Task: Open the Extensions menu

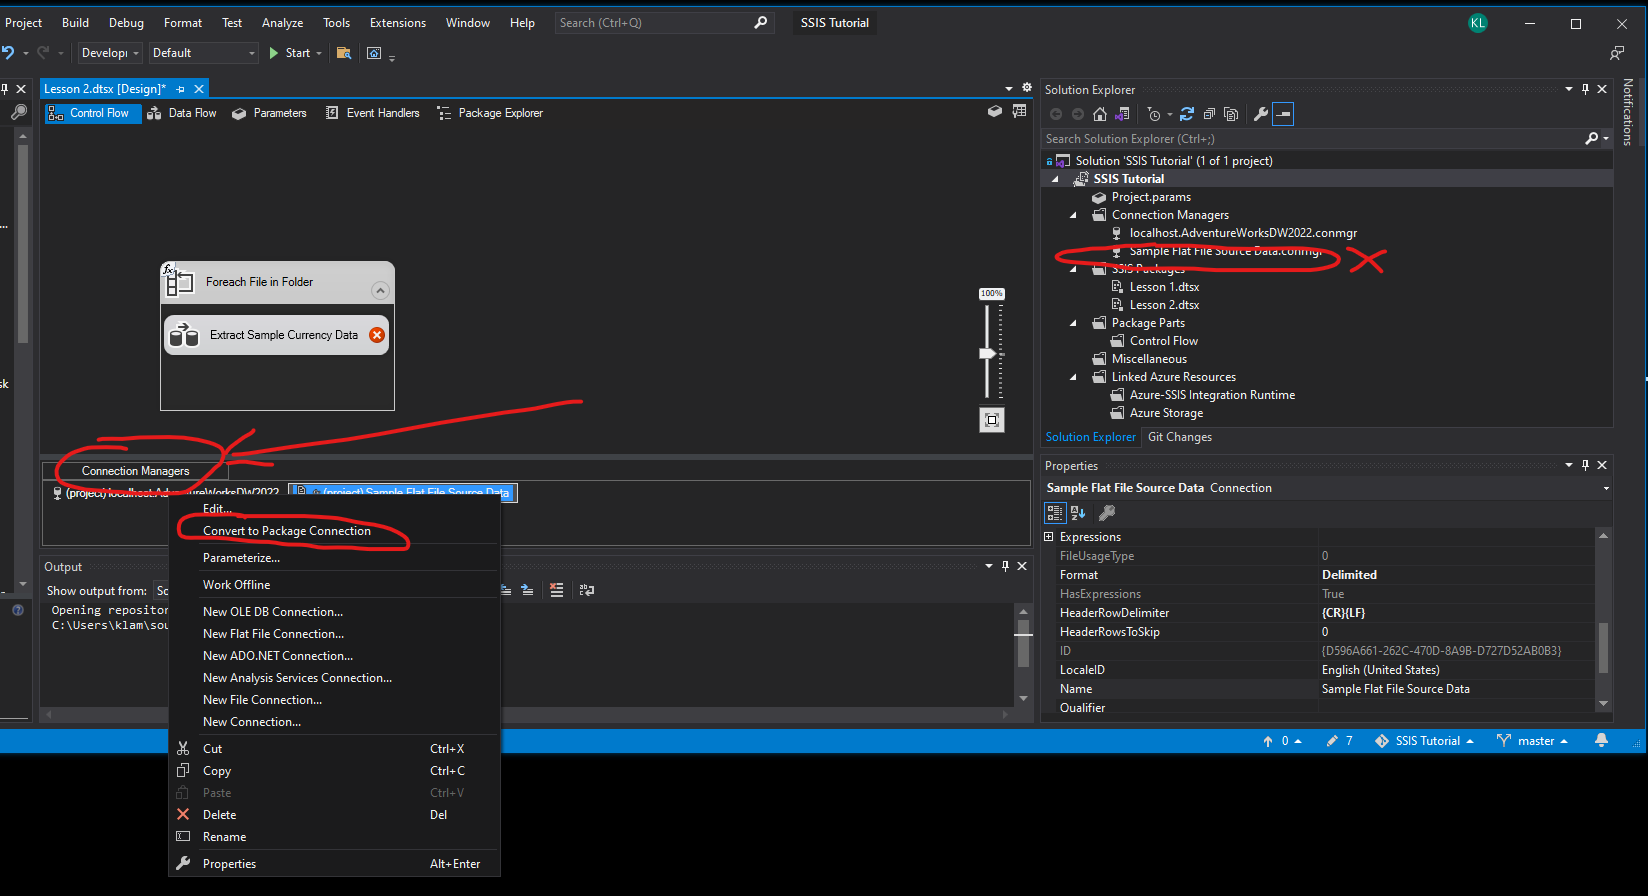Action: tap(398, 23)
